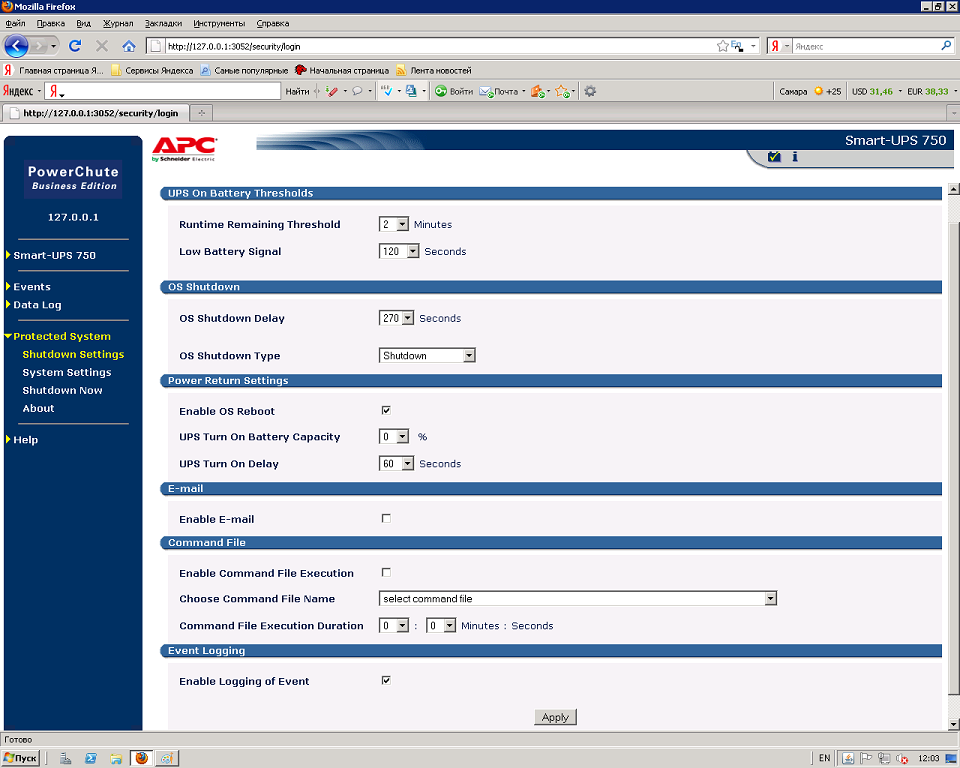Viewport: 960px width, 768px height.
Task: Open Command File Execution Duration minutes dropdown
Action: coord(394,625)
